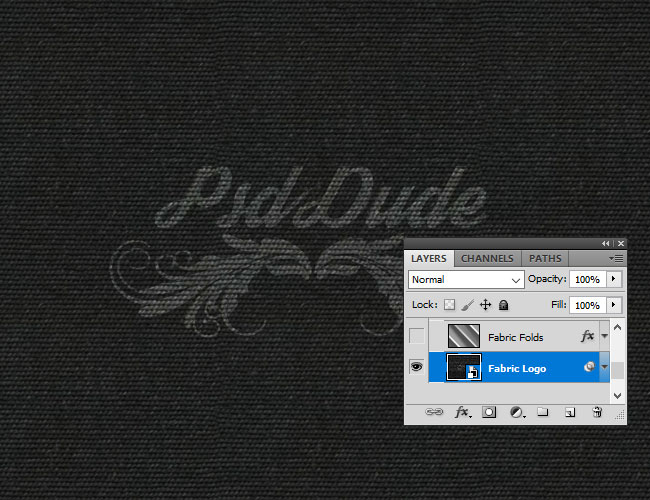The image size is (650, 500).
Task: Switch to the Channels tab
Action: (x=488, y=259)
